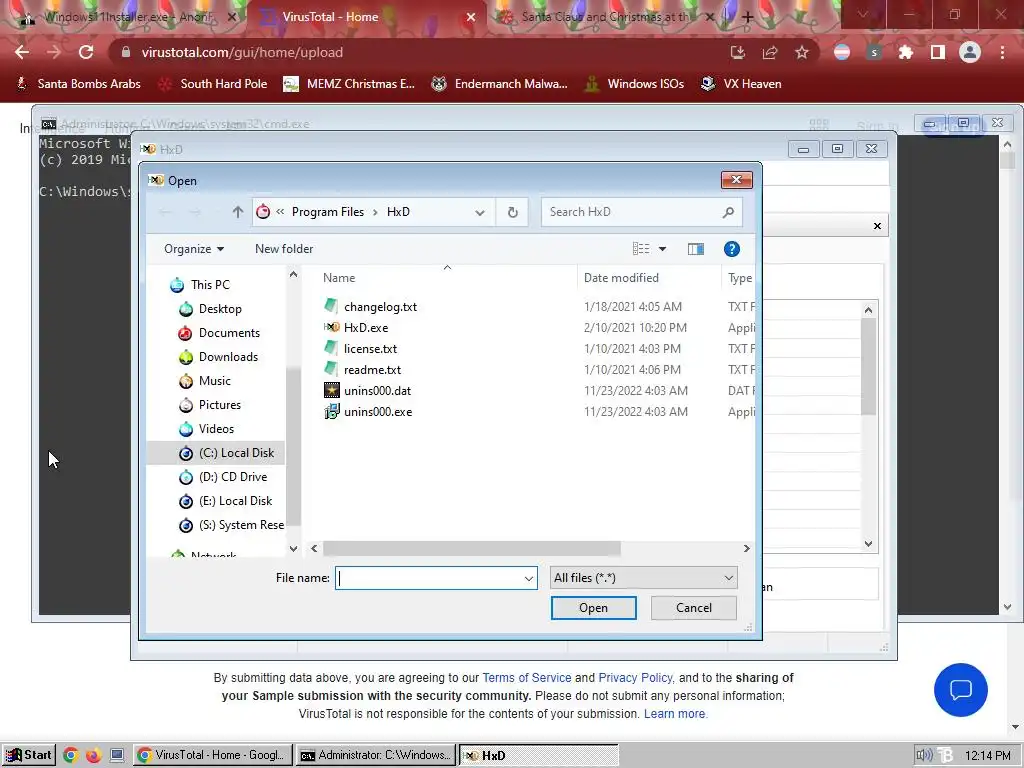The height and width of the screenshot is (768, 1024).
Task: Open the South Hard Pole bookmark
Action: click(x=214, y=84)
